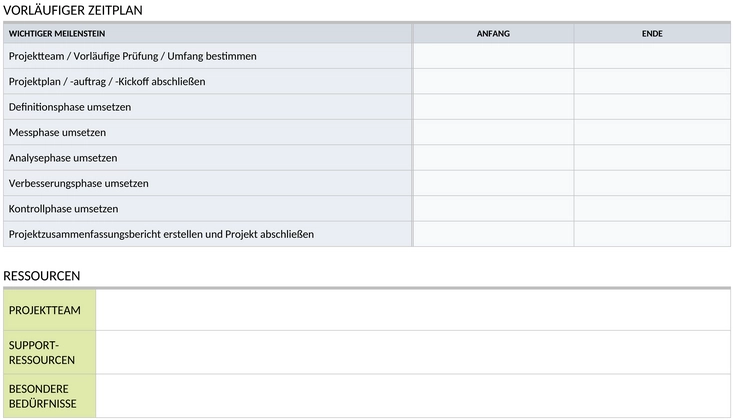Click the empty field next to BESONDERE BEDÜRFNISSE

(x=413, y=396)
